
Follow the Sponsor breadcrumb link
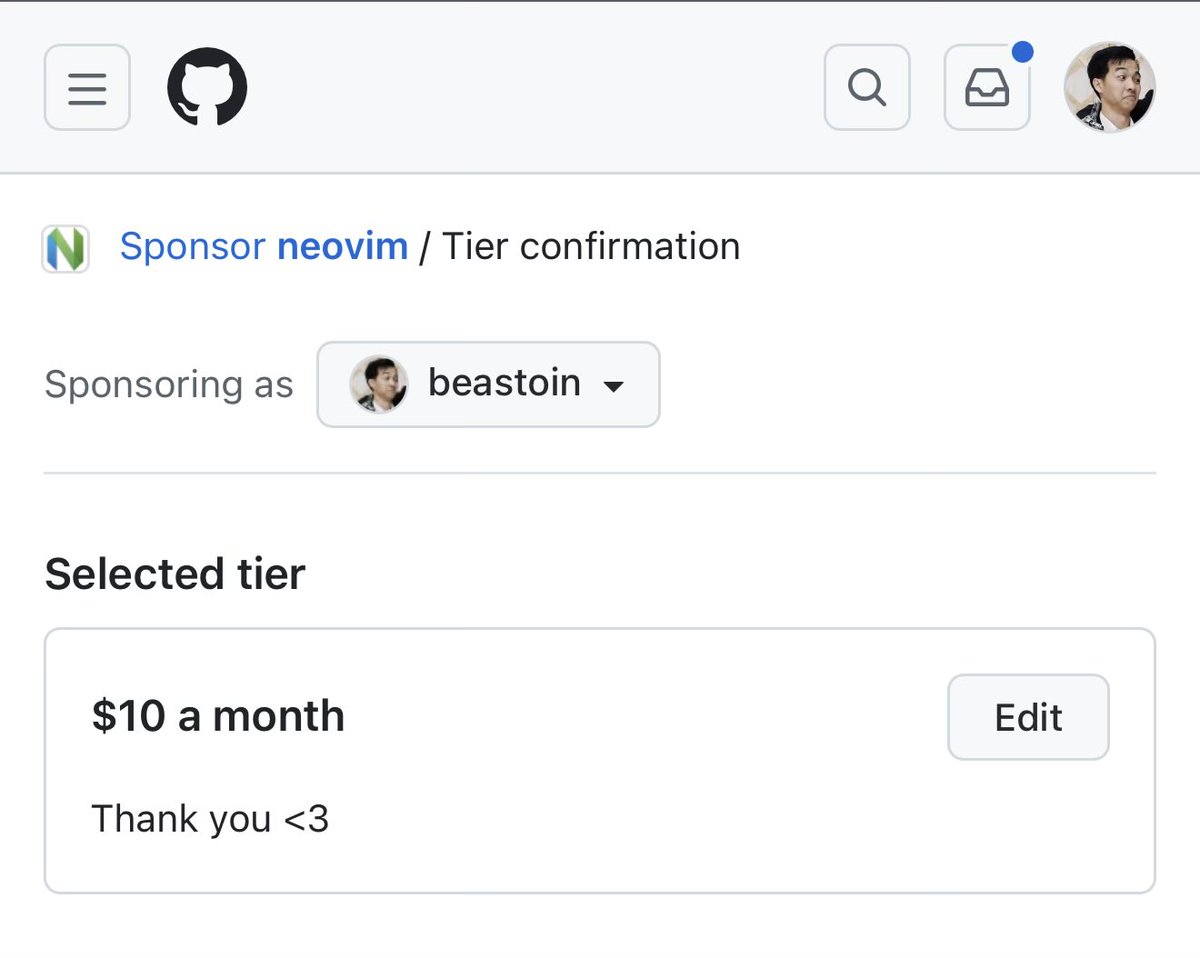[192, 246]
